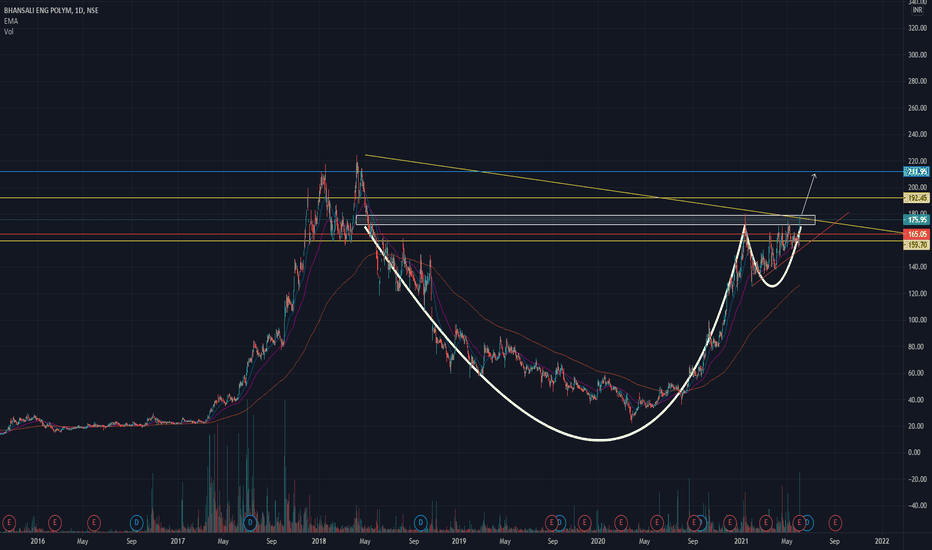The width and height of the screenshot is (932, 550).
Task: Click the red 165.05 price label
Action: tap(916, 234)
